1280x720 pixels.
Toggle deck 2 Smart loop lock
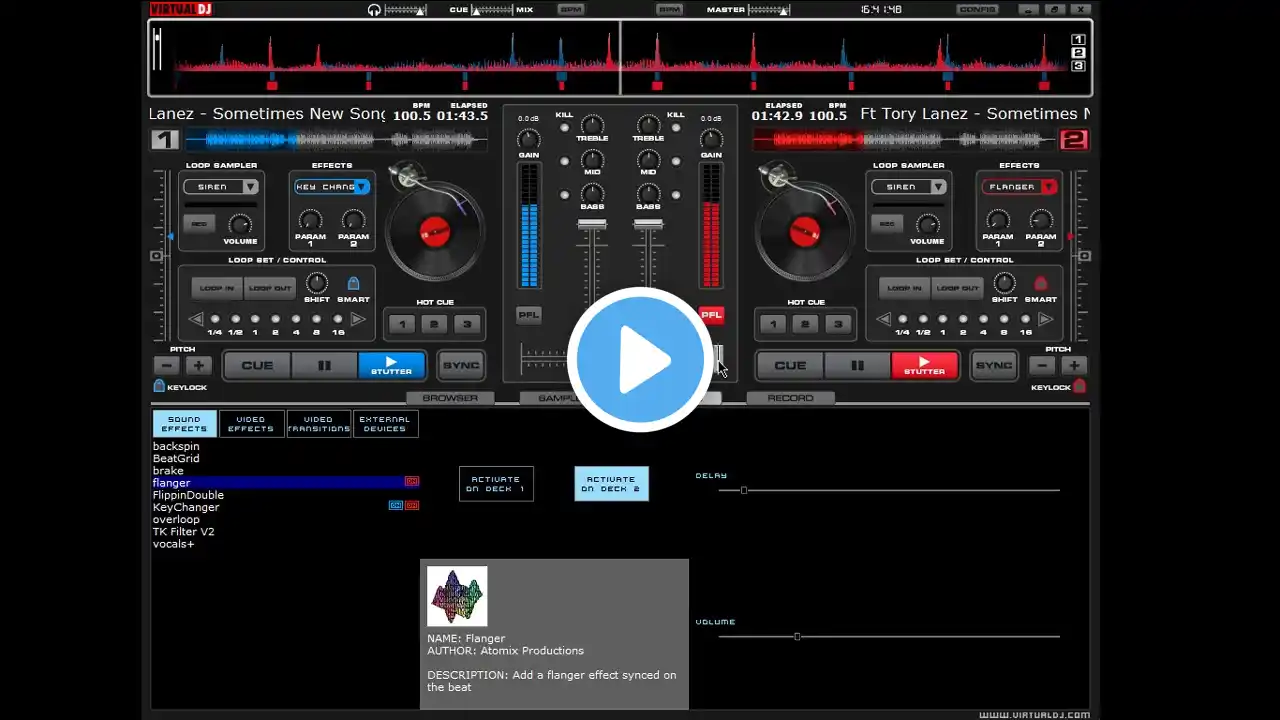(x=1041, y=283)
